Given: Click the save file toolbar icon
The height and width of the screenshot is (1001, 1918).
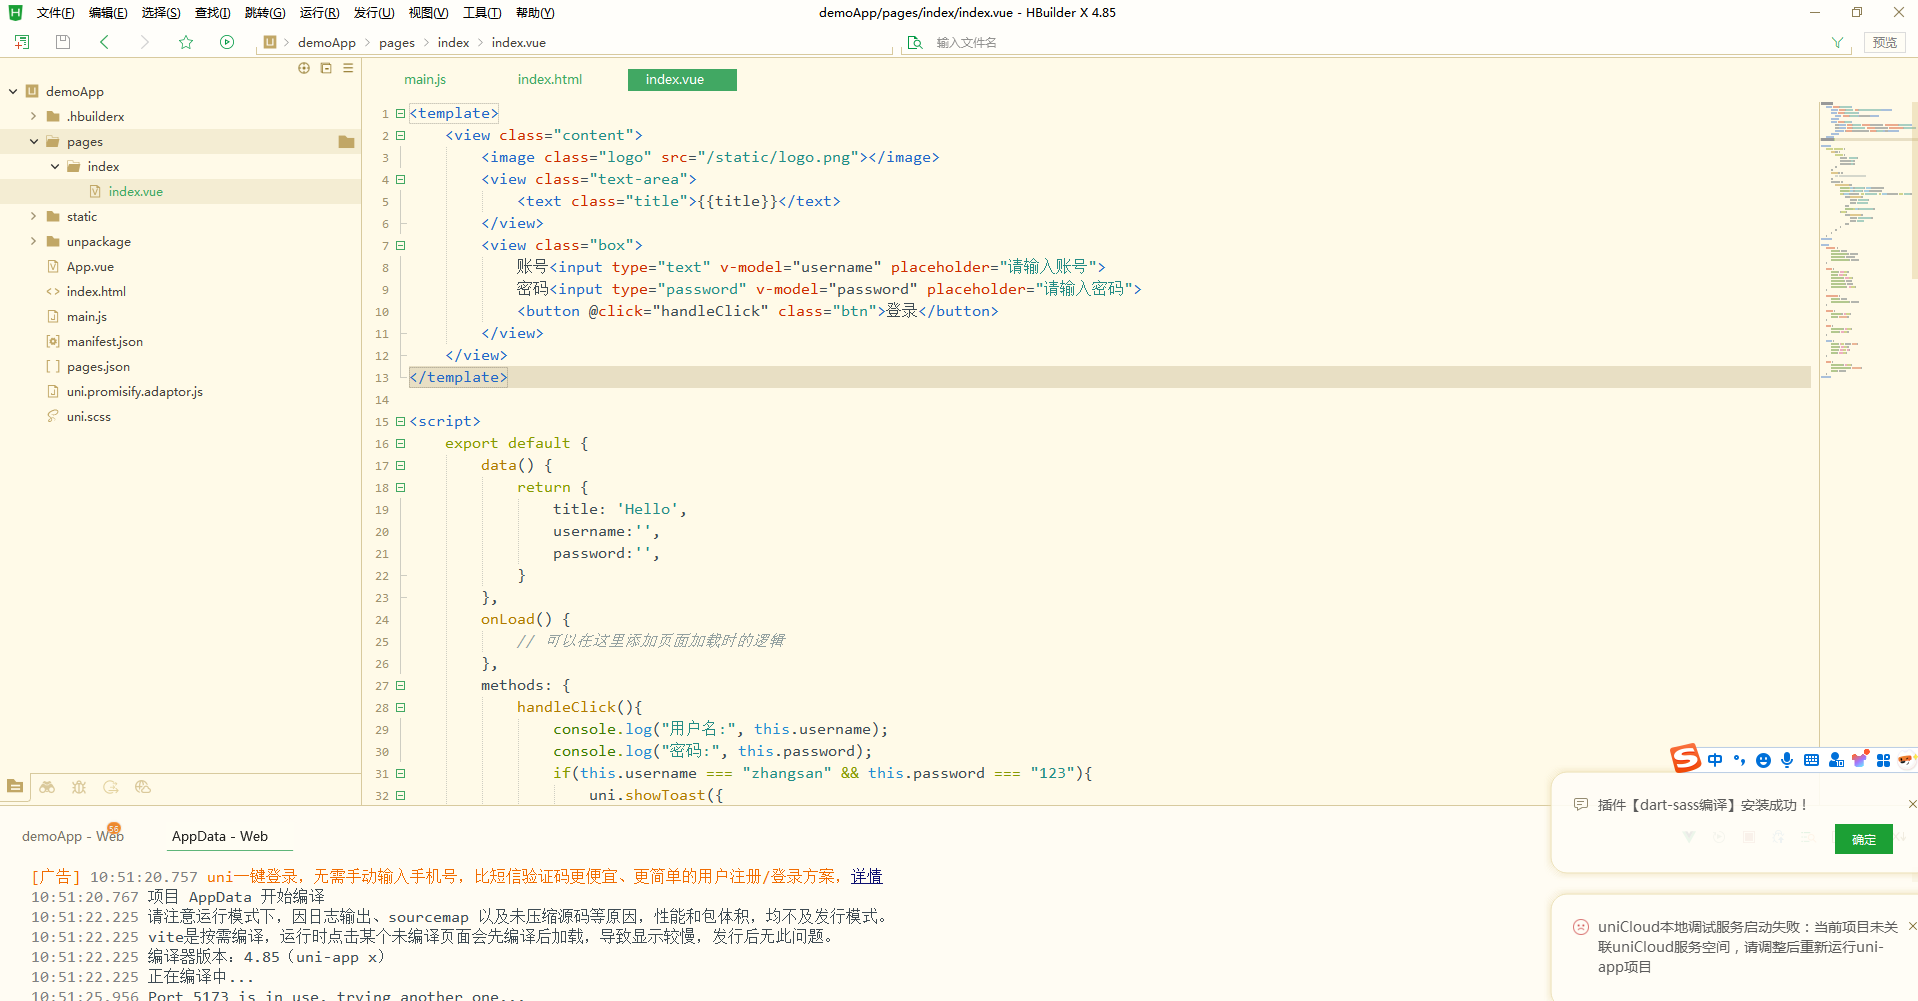Looking at the screenshot, I should (63, 42).
